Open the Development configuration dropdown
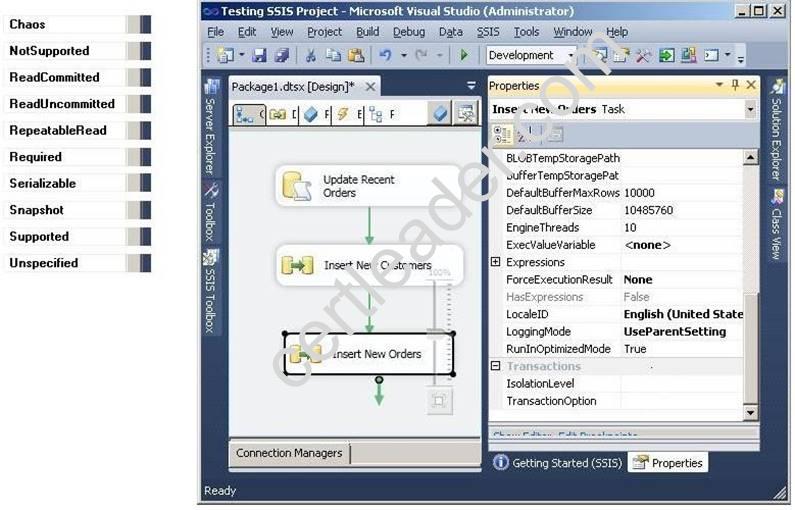This screenshot has width=795, height=510. click(x=570, y=55)
